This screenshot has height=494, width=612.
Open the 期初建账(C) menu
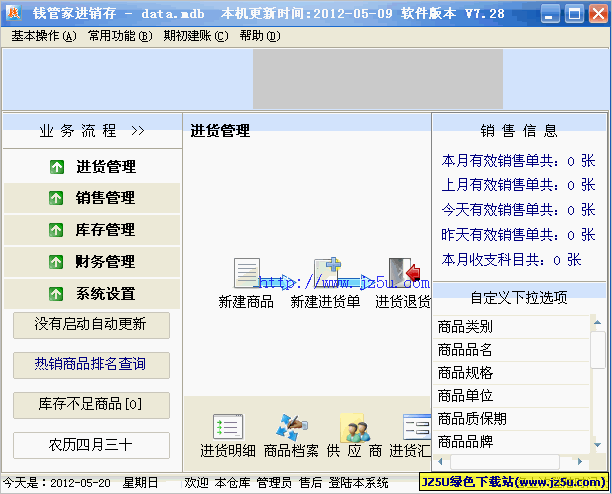[x=196, y=36]
